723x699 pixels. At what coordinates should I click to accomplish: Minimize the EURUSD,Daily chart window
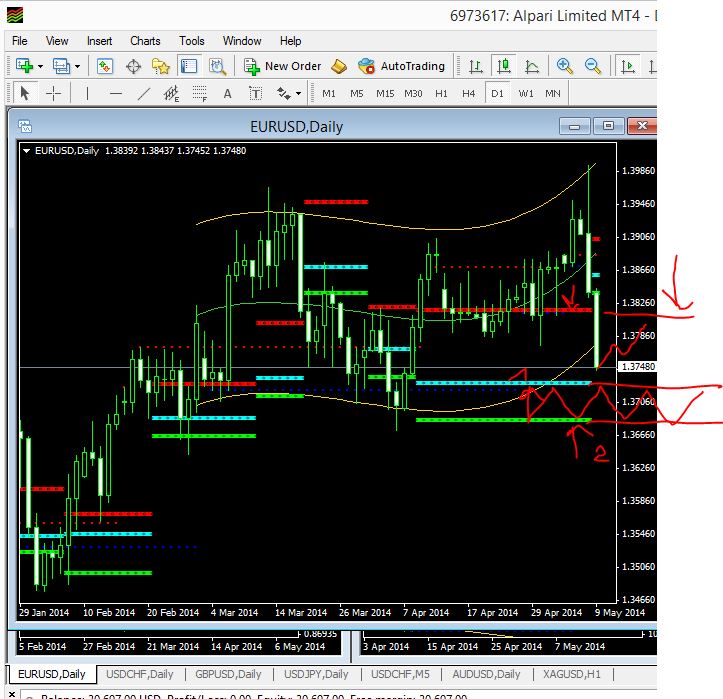tap(575, 126)
